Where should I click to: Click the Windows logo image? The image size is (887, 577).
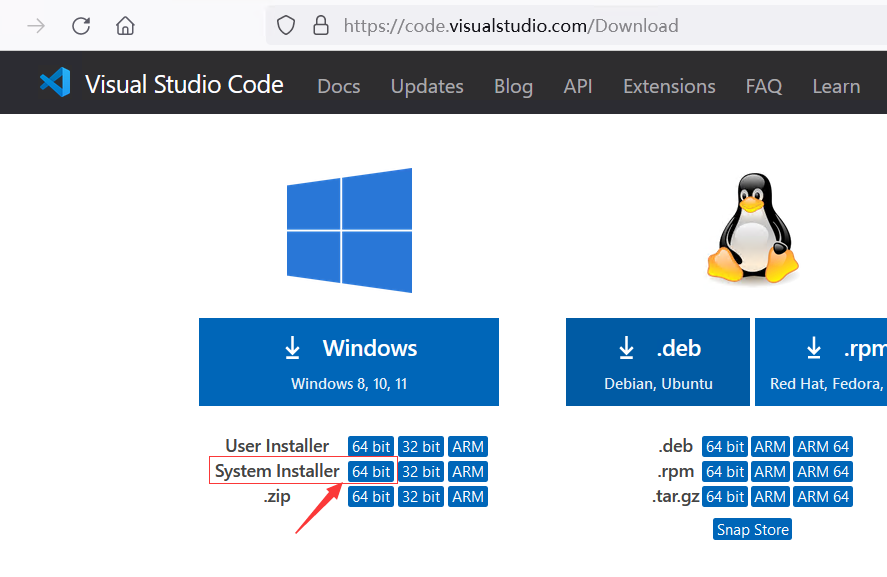coord(350,230)
